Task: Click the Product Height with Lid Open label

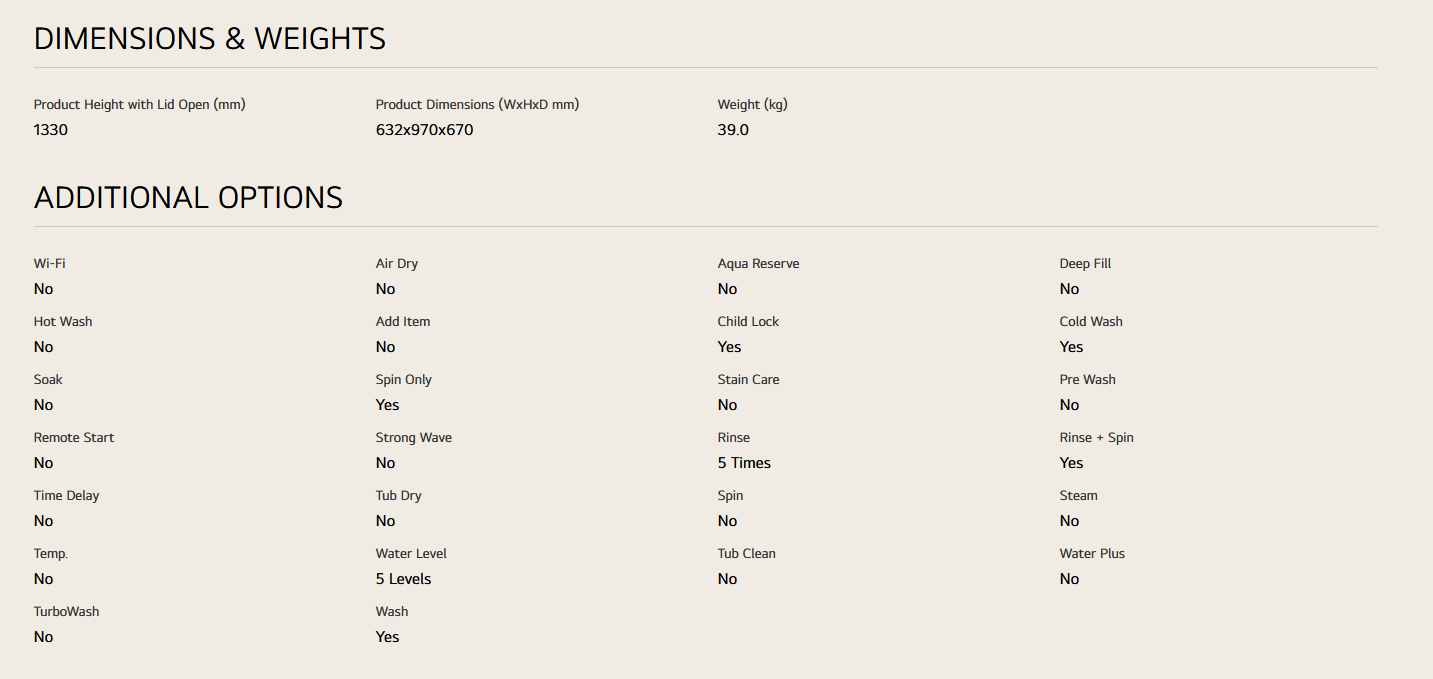Action: (139, 104)
